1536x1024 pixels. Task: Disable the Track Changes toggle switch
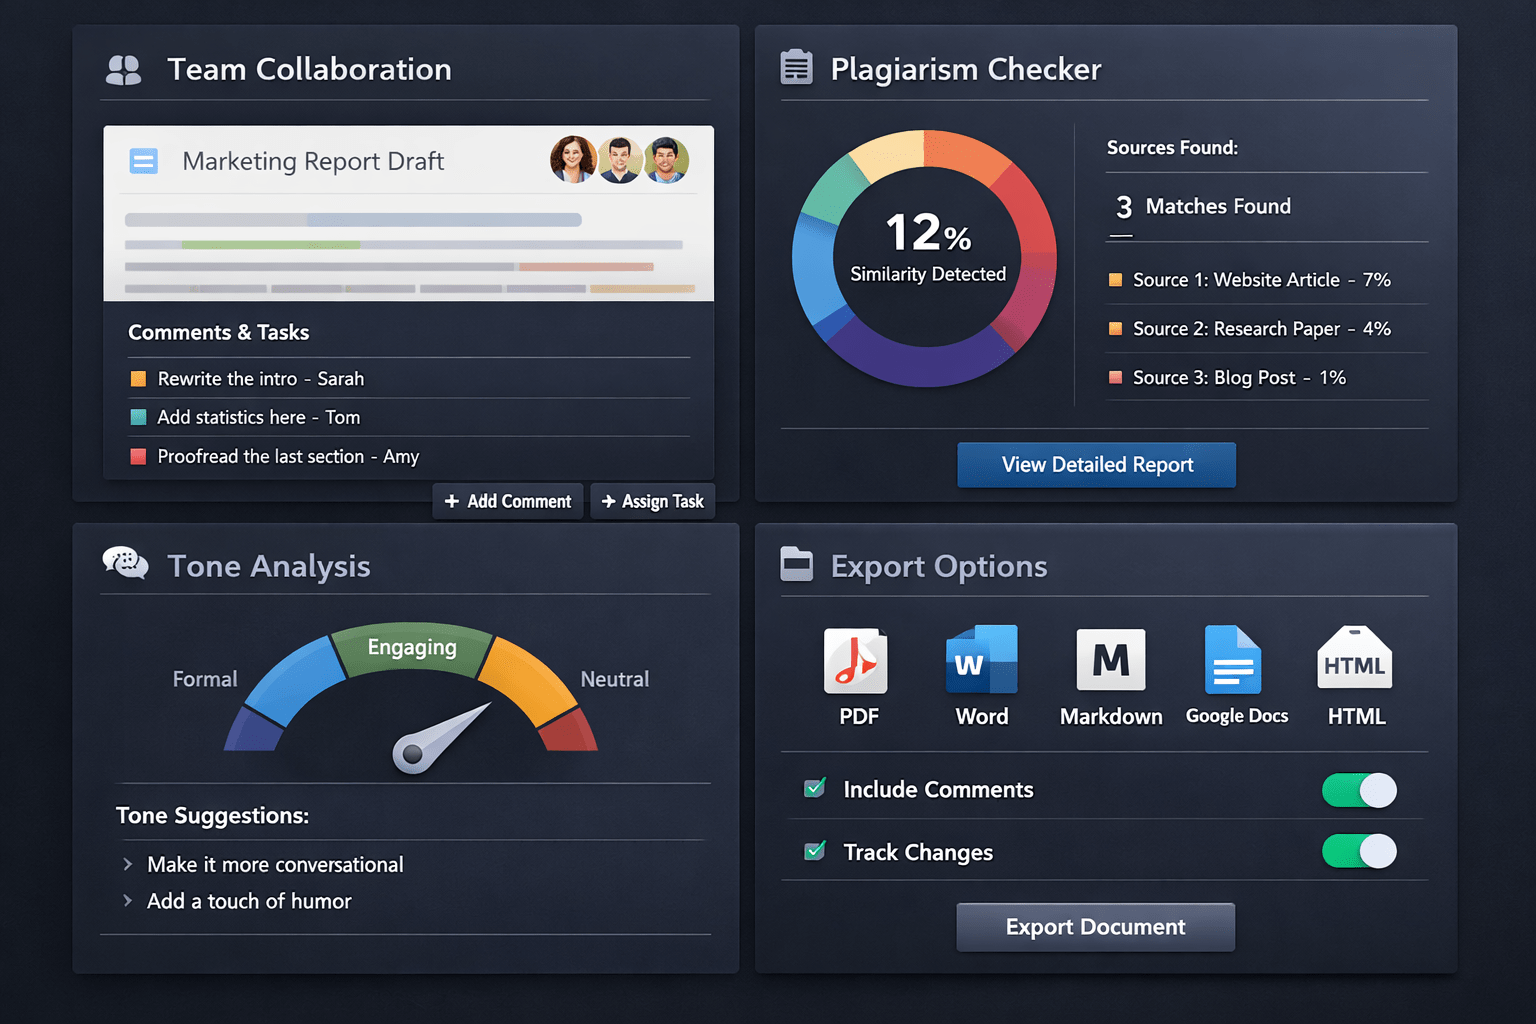[x=1359, y=852]
